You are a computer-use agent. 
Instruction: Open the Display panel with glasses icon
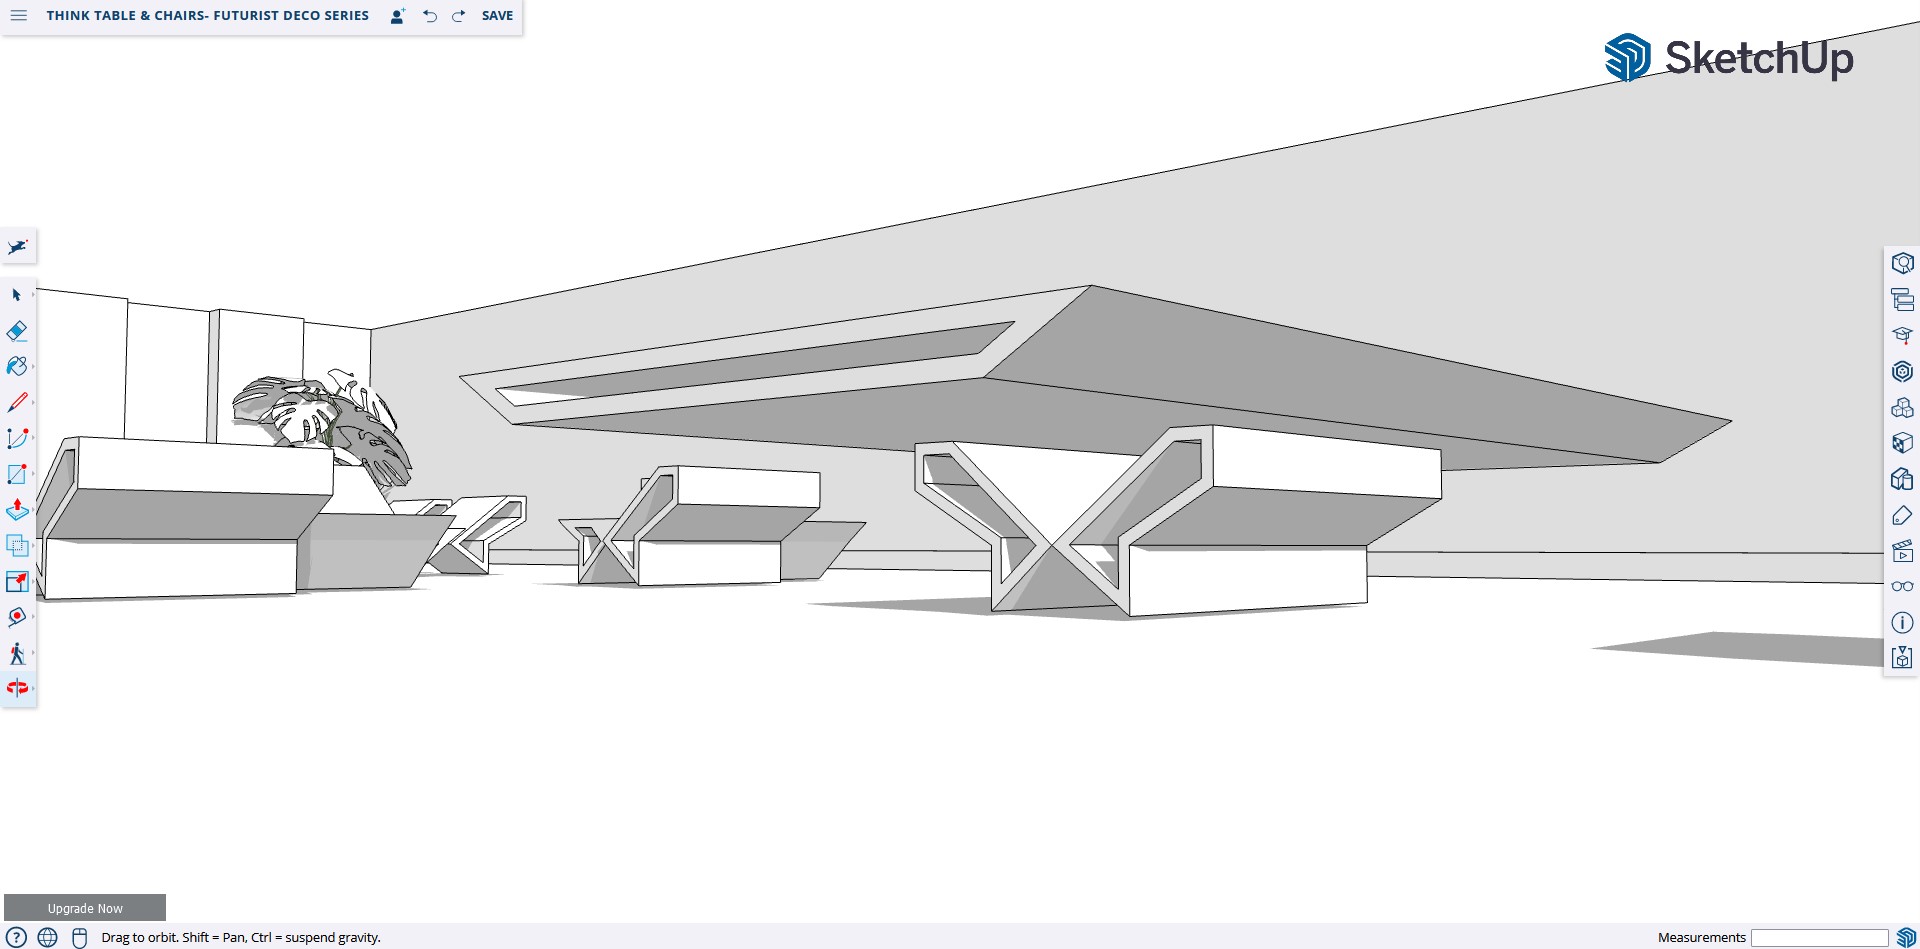[x=1902, y=587]
